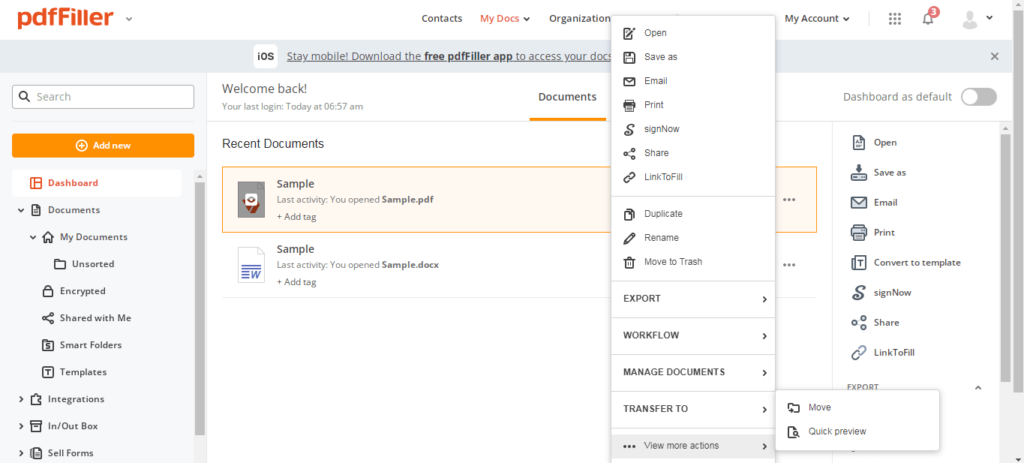Choose Rename in the context menu

(693, 238)
